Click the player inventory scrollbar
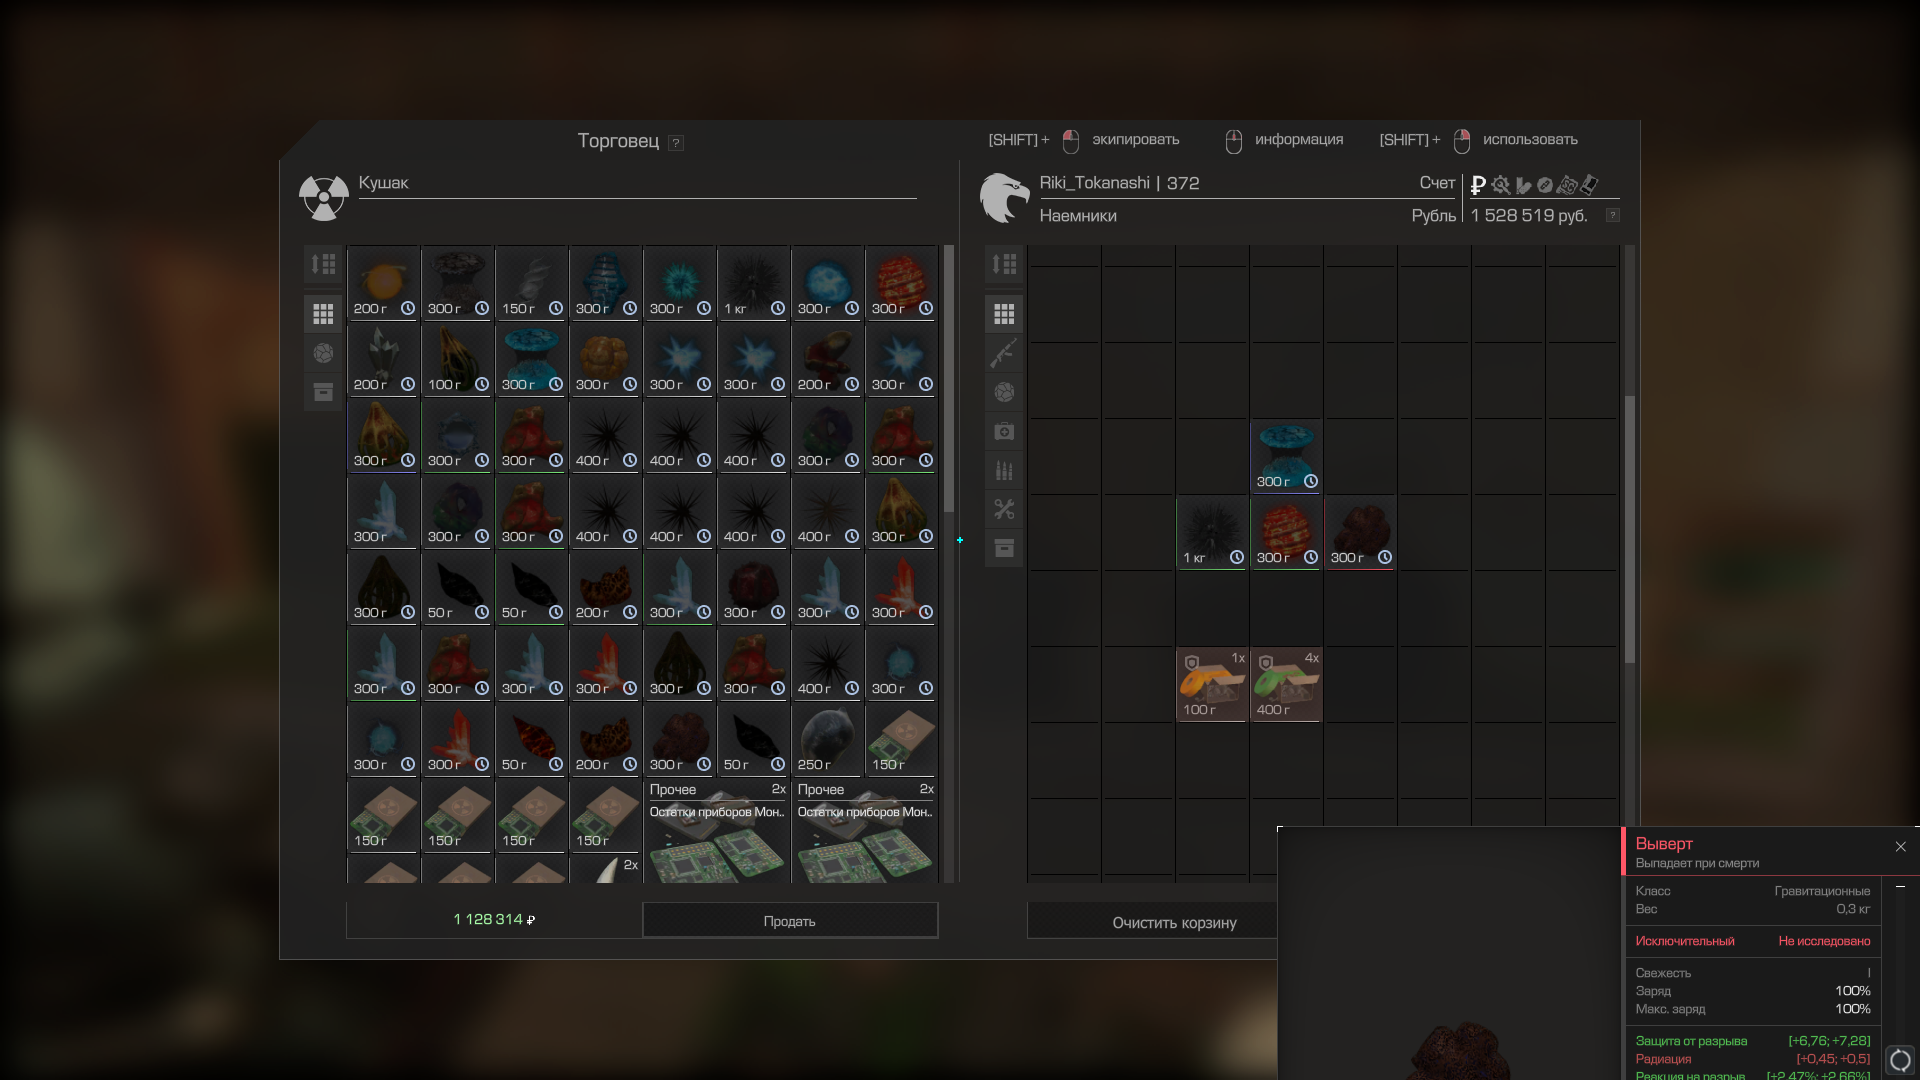 tap(1630, 530)
